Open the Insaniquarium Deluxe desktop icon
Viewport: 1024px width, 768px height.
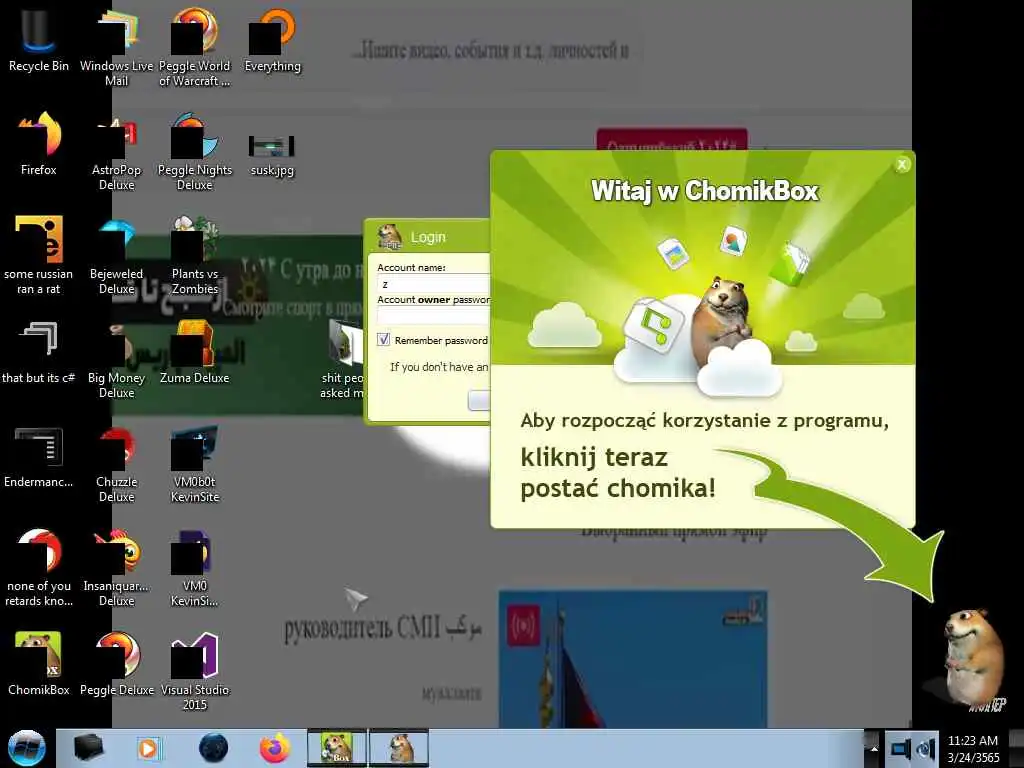click(x=116, y=568)
